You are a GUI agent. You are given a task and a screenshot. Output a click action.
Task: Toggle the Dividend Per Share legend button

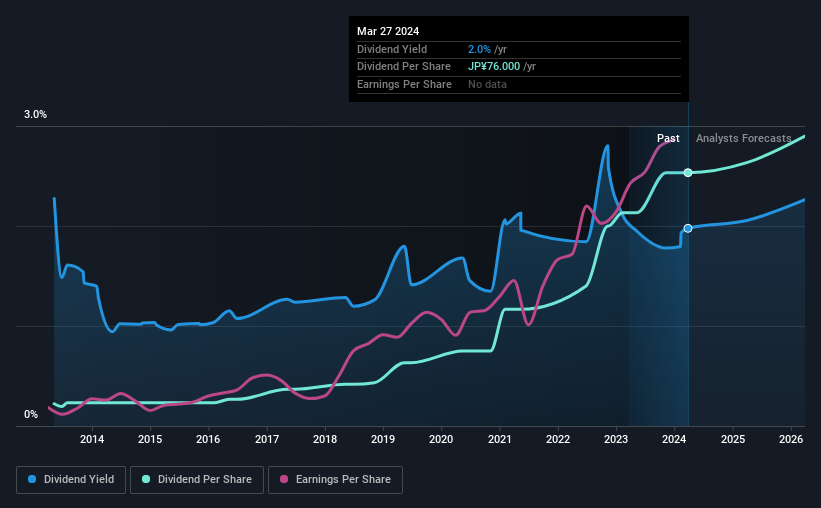coord(197,480)
